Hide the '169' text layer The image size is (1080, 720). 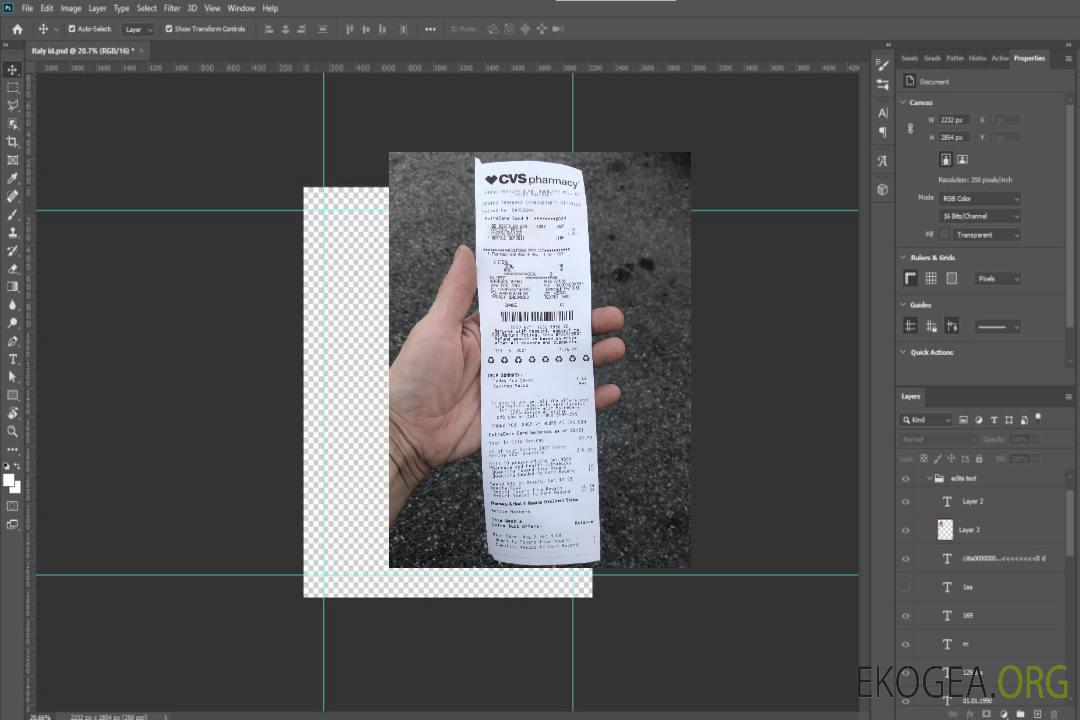906,616
